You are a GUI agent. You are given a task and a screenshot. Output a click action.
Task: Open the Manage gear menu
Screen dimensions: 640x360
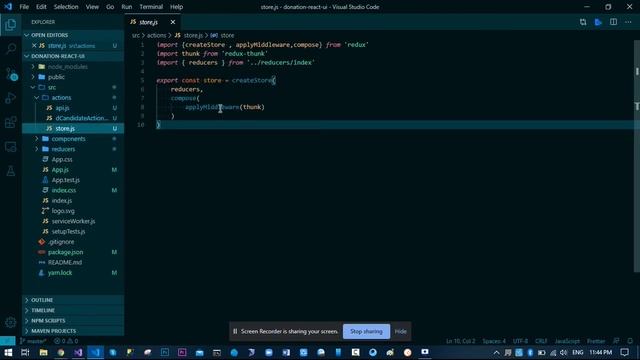pyautogui.click(x=11, y=322)
